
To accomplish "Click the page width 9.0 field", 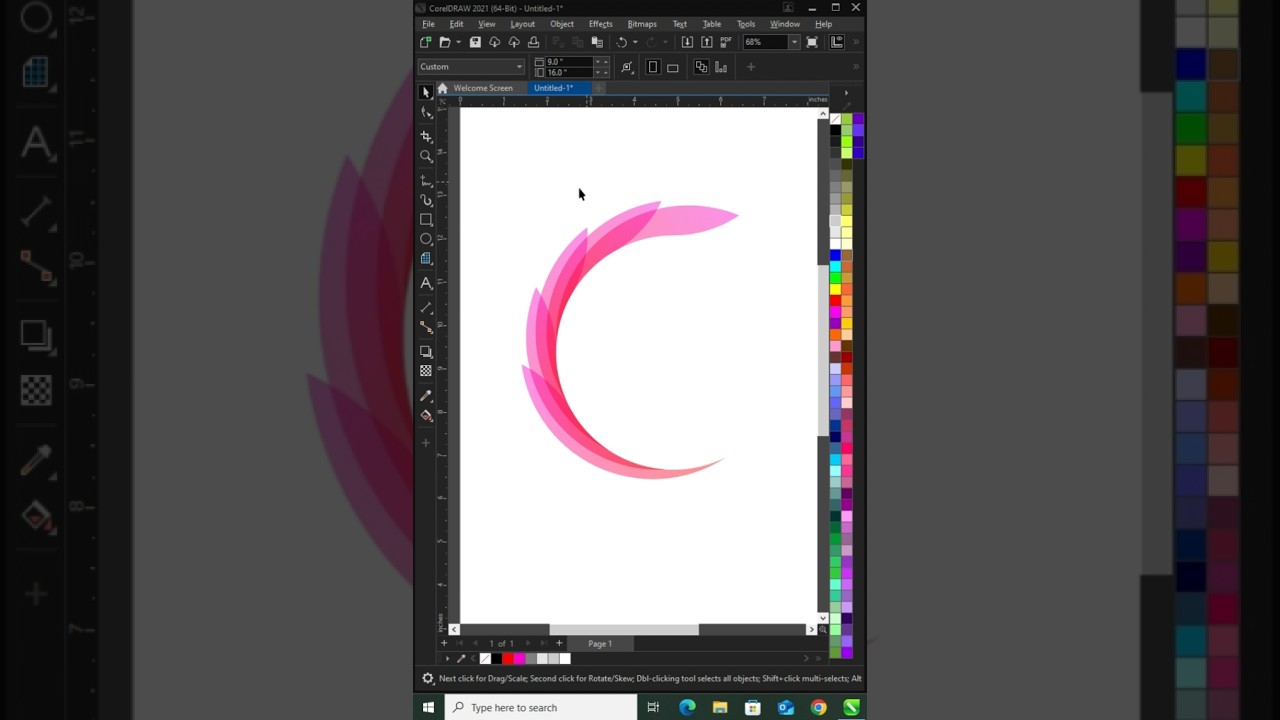I will (570, 62).
